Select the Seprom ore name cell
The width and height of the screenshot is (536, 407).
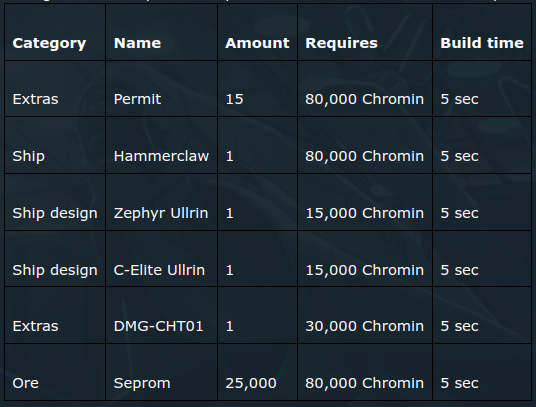161,372
